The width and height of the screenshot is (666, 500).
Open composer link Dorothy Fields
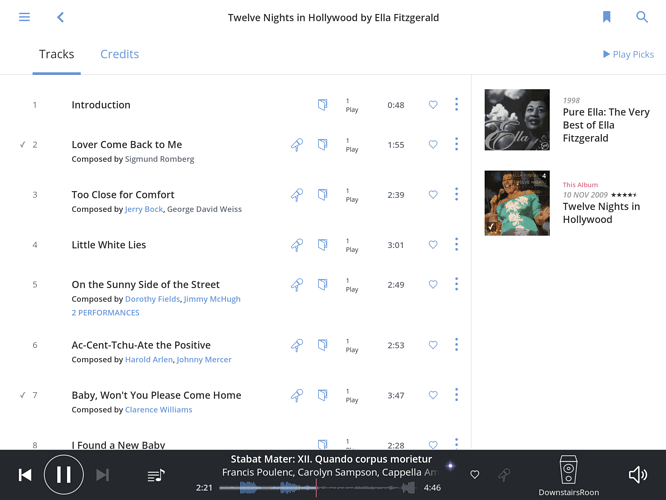pos(152,299)
